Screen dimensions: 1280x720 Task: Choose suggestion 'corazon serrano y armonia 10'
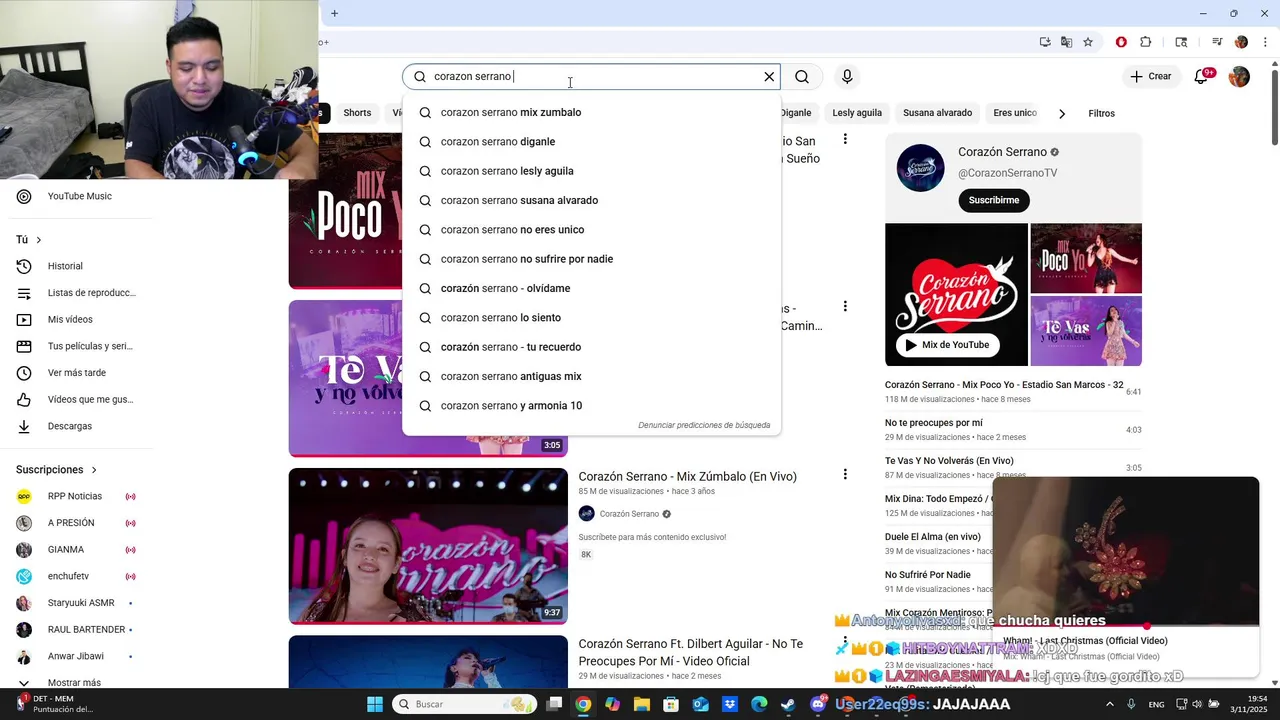[x=591, y=406]
